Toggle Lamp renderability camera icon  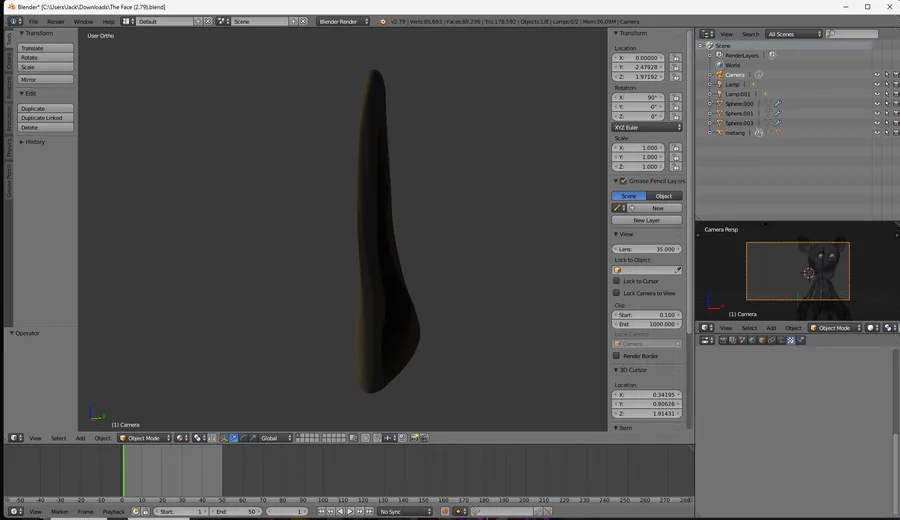[896, 84]
